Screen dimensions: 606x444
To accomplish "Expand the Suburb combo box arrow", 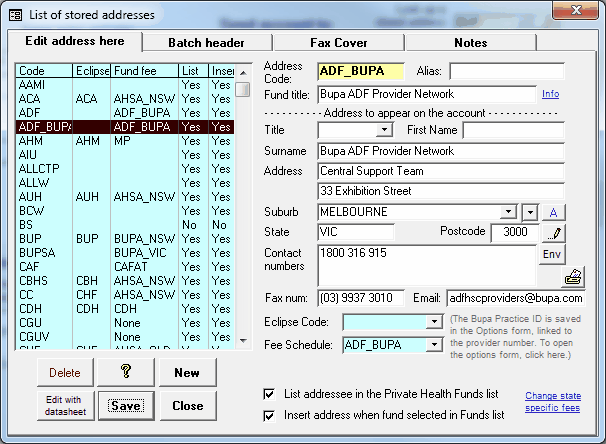I will pyautogui.click(x=509, y=212).
